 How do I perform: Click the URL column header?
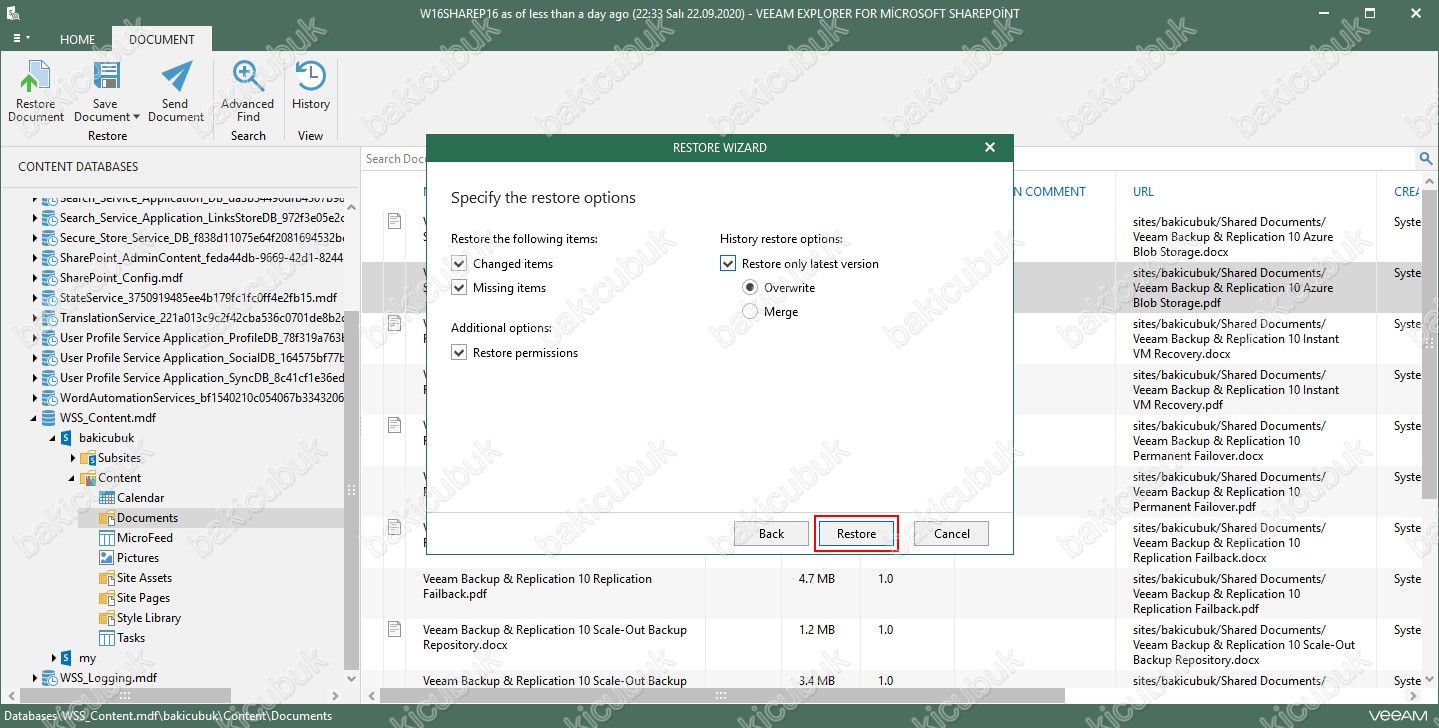pos(1143,192)
